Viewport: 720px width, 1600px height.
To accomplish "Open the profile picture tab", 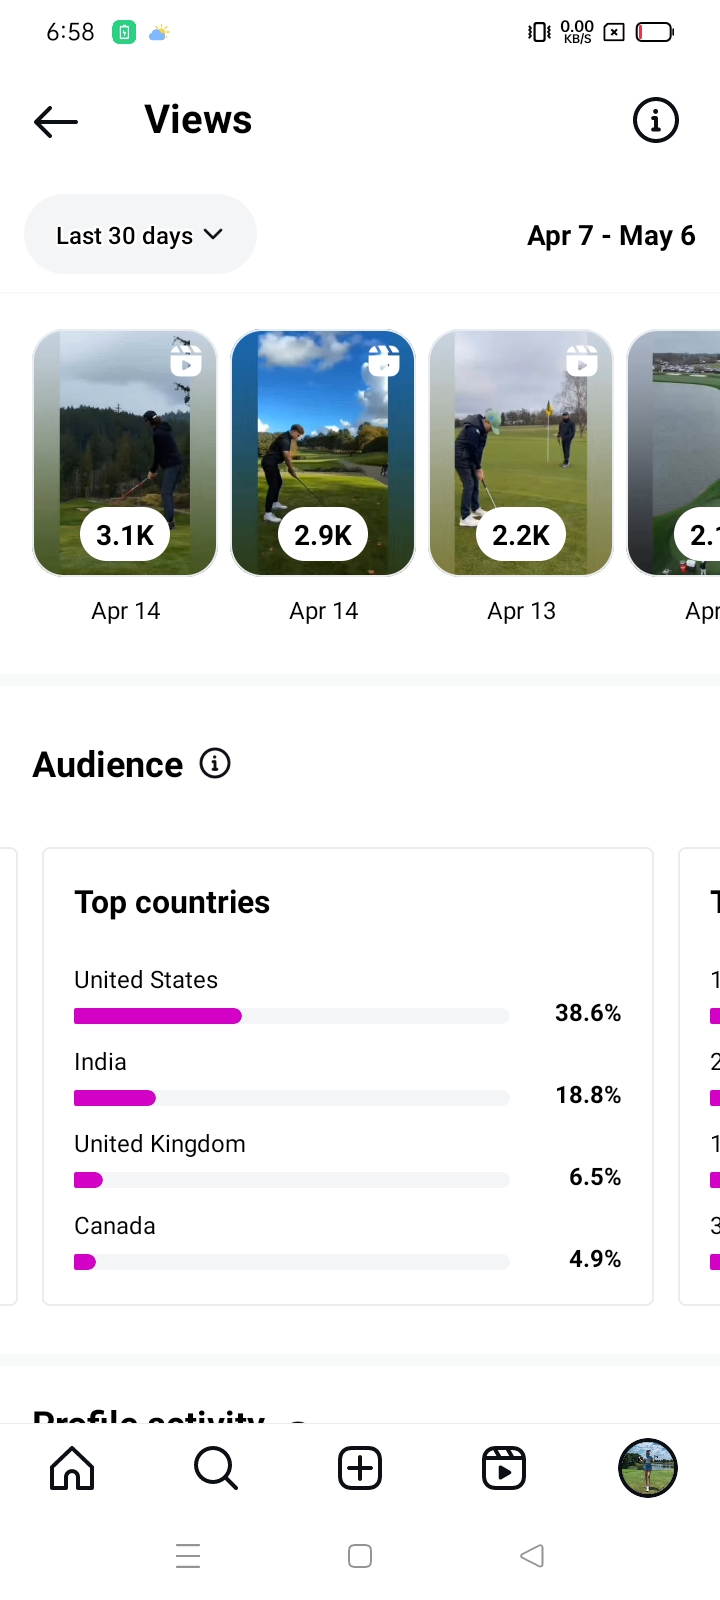I will pos(648,1468).
